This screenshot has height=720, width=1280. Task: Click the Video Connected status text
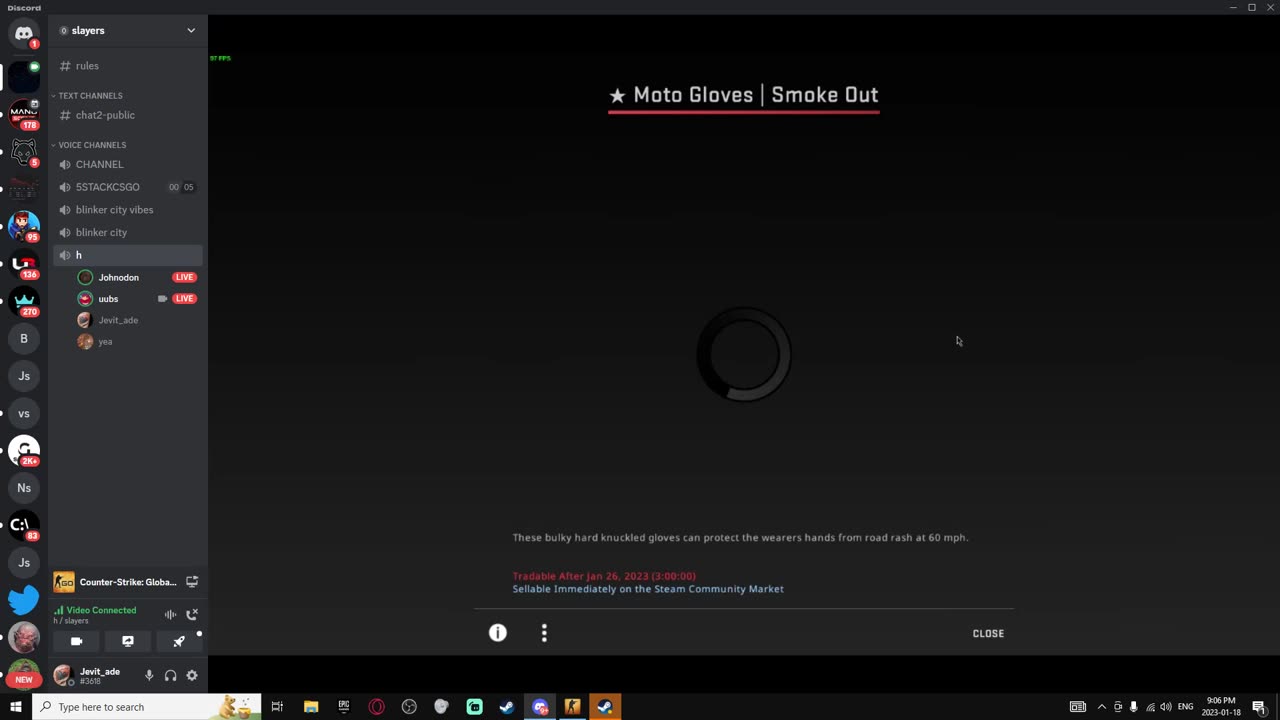point(101,610)
